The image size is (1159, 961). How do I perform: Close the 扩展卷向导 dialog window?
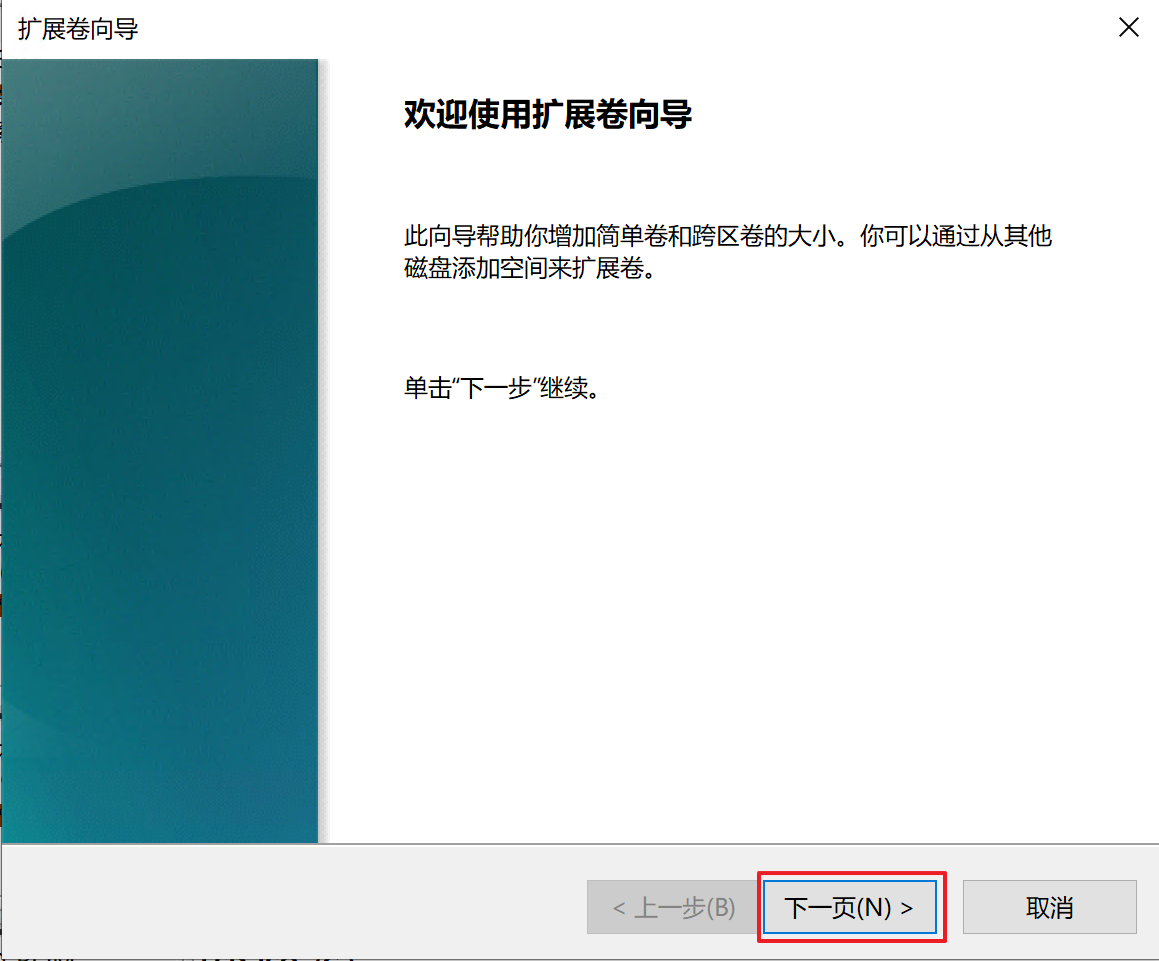point(1129,27)
